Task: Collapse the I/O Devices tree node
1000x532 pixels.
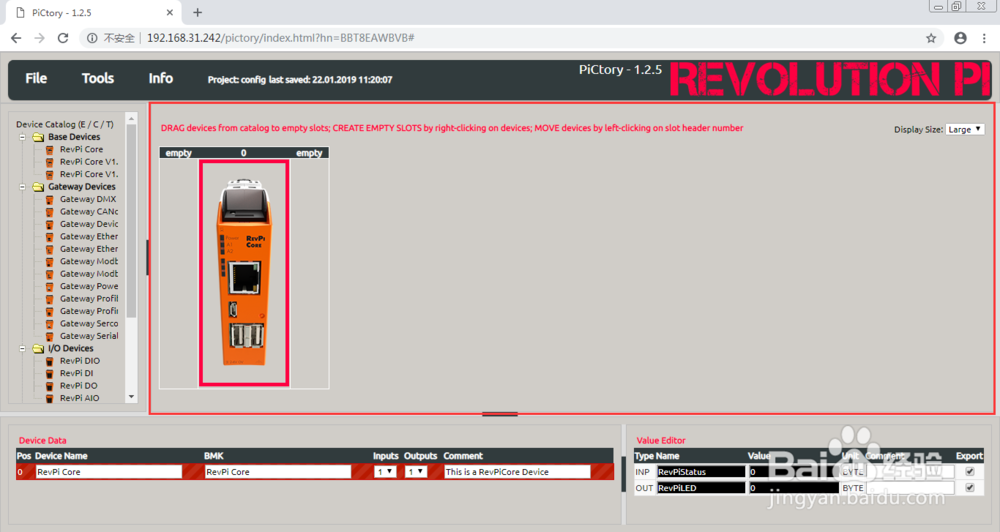Action: 22,349
